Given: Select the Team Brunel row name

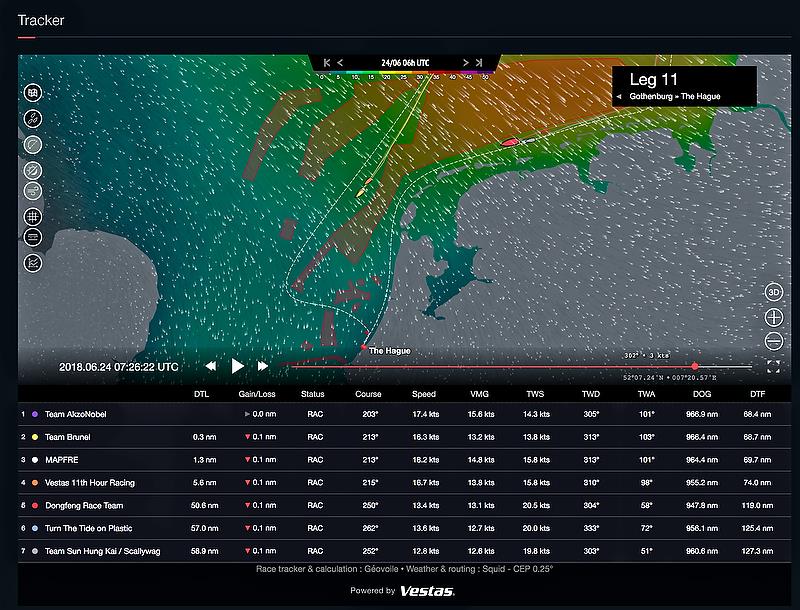Looking at the screenshot, I should [67, 437].
